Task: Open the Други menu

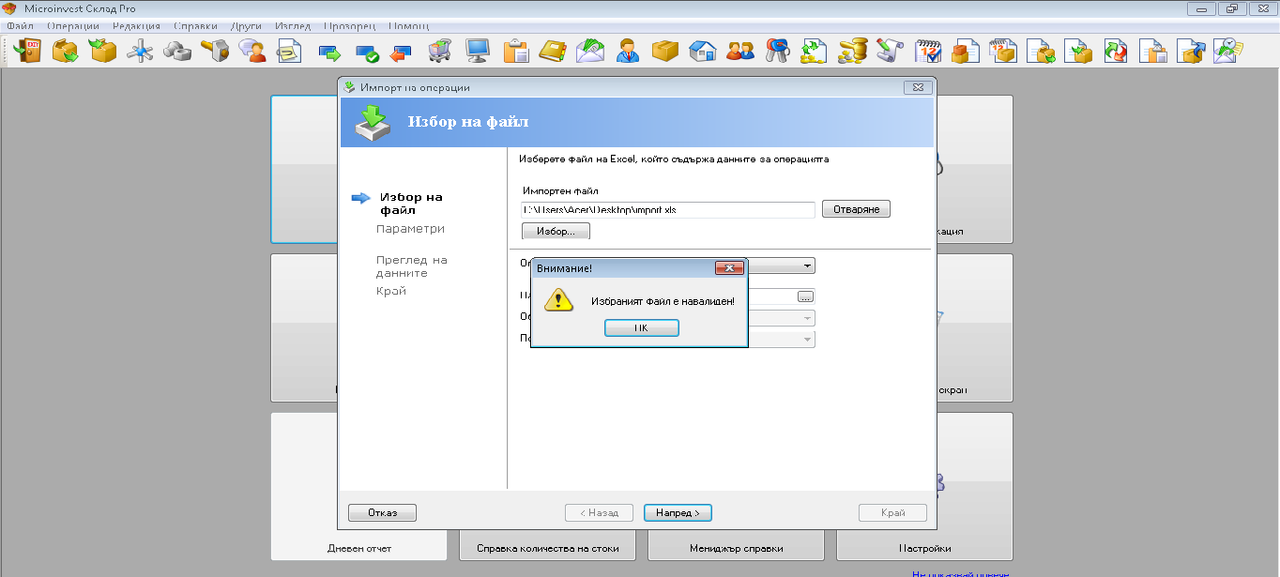Action: 246,25
